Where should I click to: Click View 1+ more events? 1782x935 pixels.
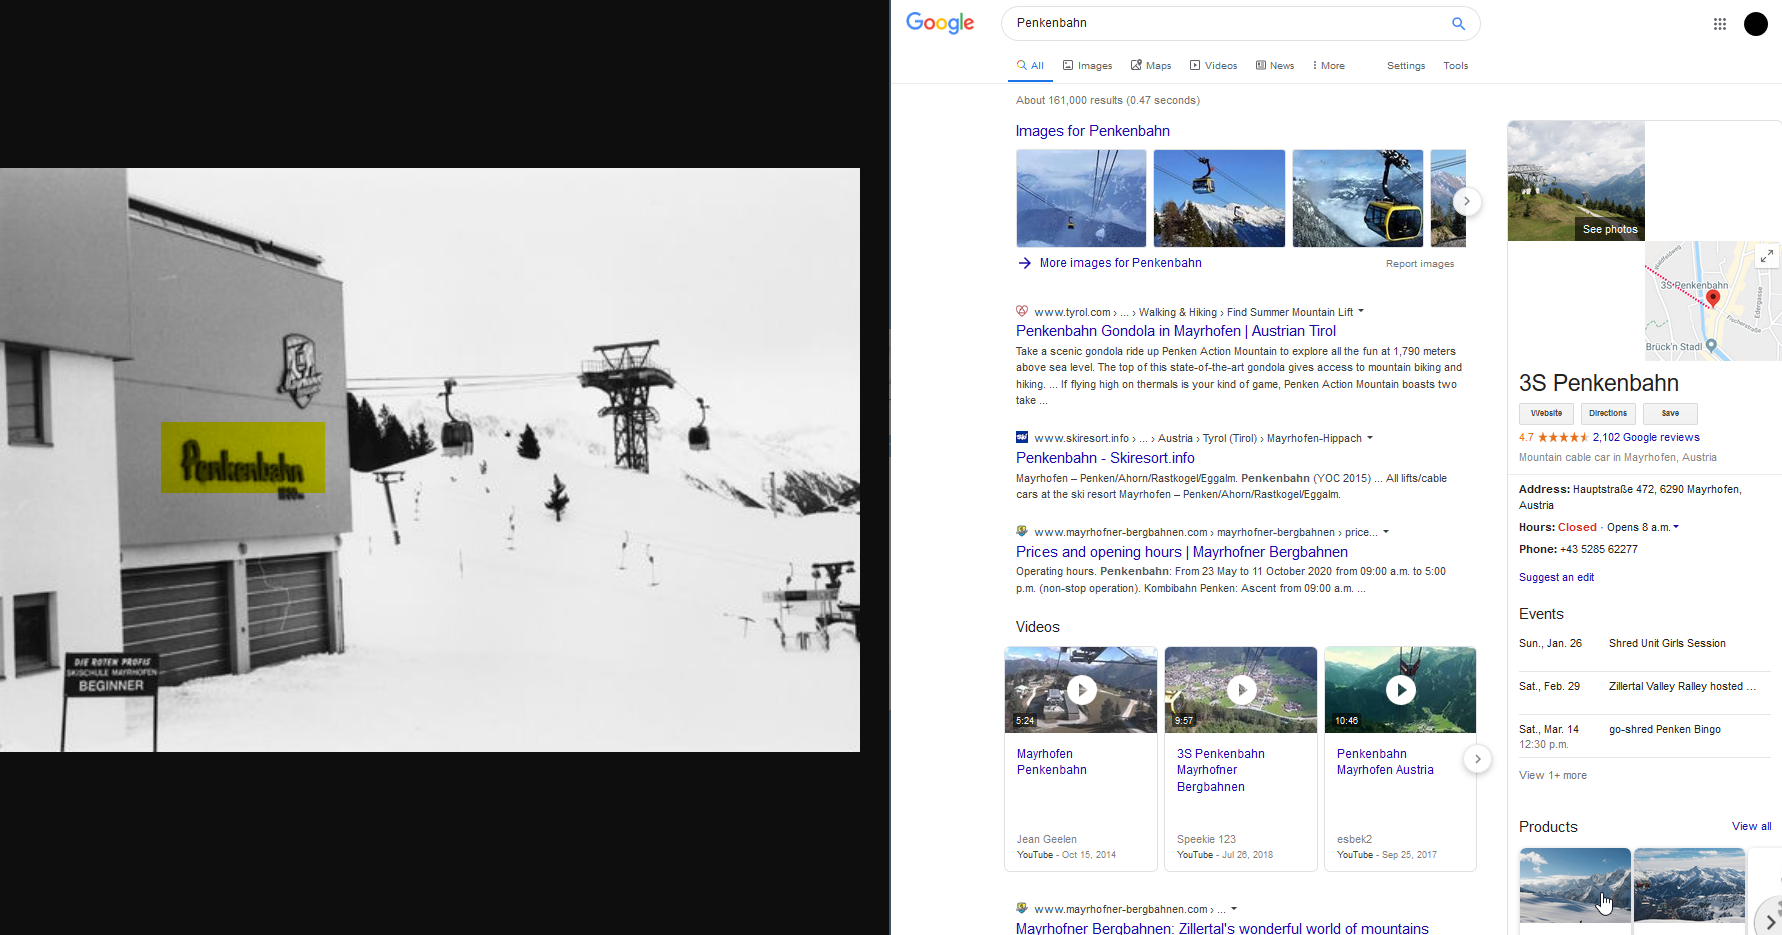1552,775
